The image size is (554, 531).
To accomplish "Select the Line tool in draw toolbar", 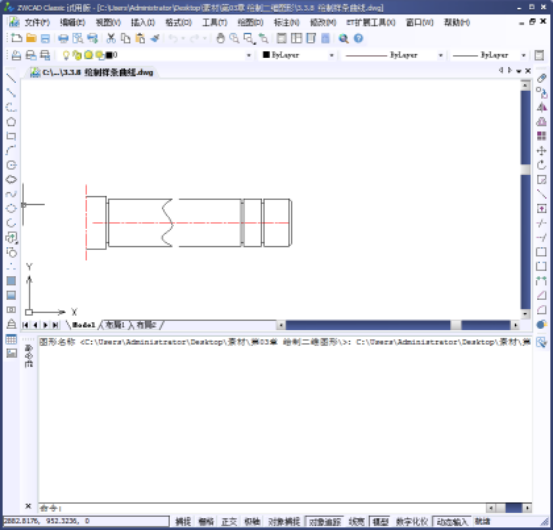I will 11,78.
